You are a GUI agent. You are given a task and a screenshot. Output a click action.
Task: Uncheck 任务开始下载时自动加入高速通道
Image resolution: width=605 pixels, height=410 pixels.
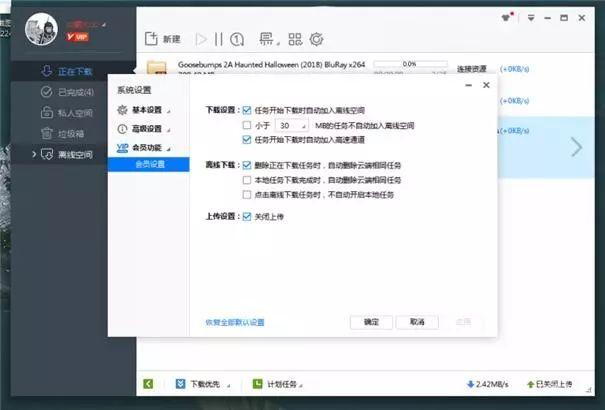tap(247, 140)
